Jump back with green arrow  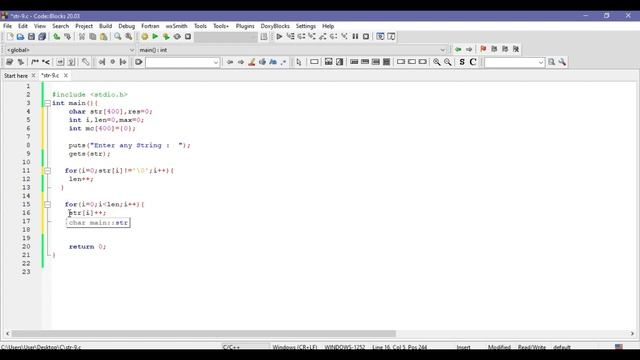point(458,49)
